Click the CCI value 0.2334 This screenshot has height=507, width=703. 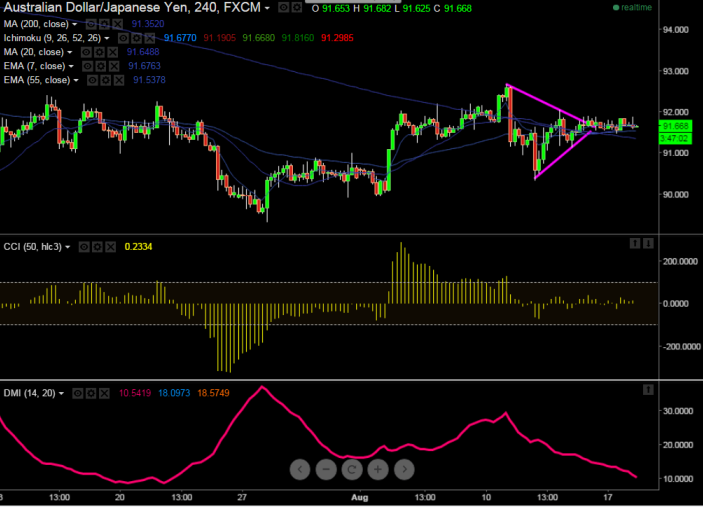(x=138, y=247)
